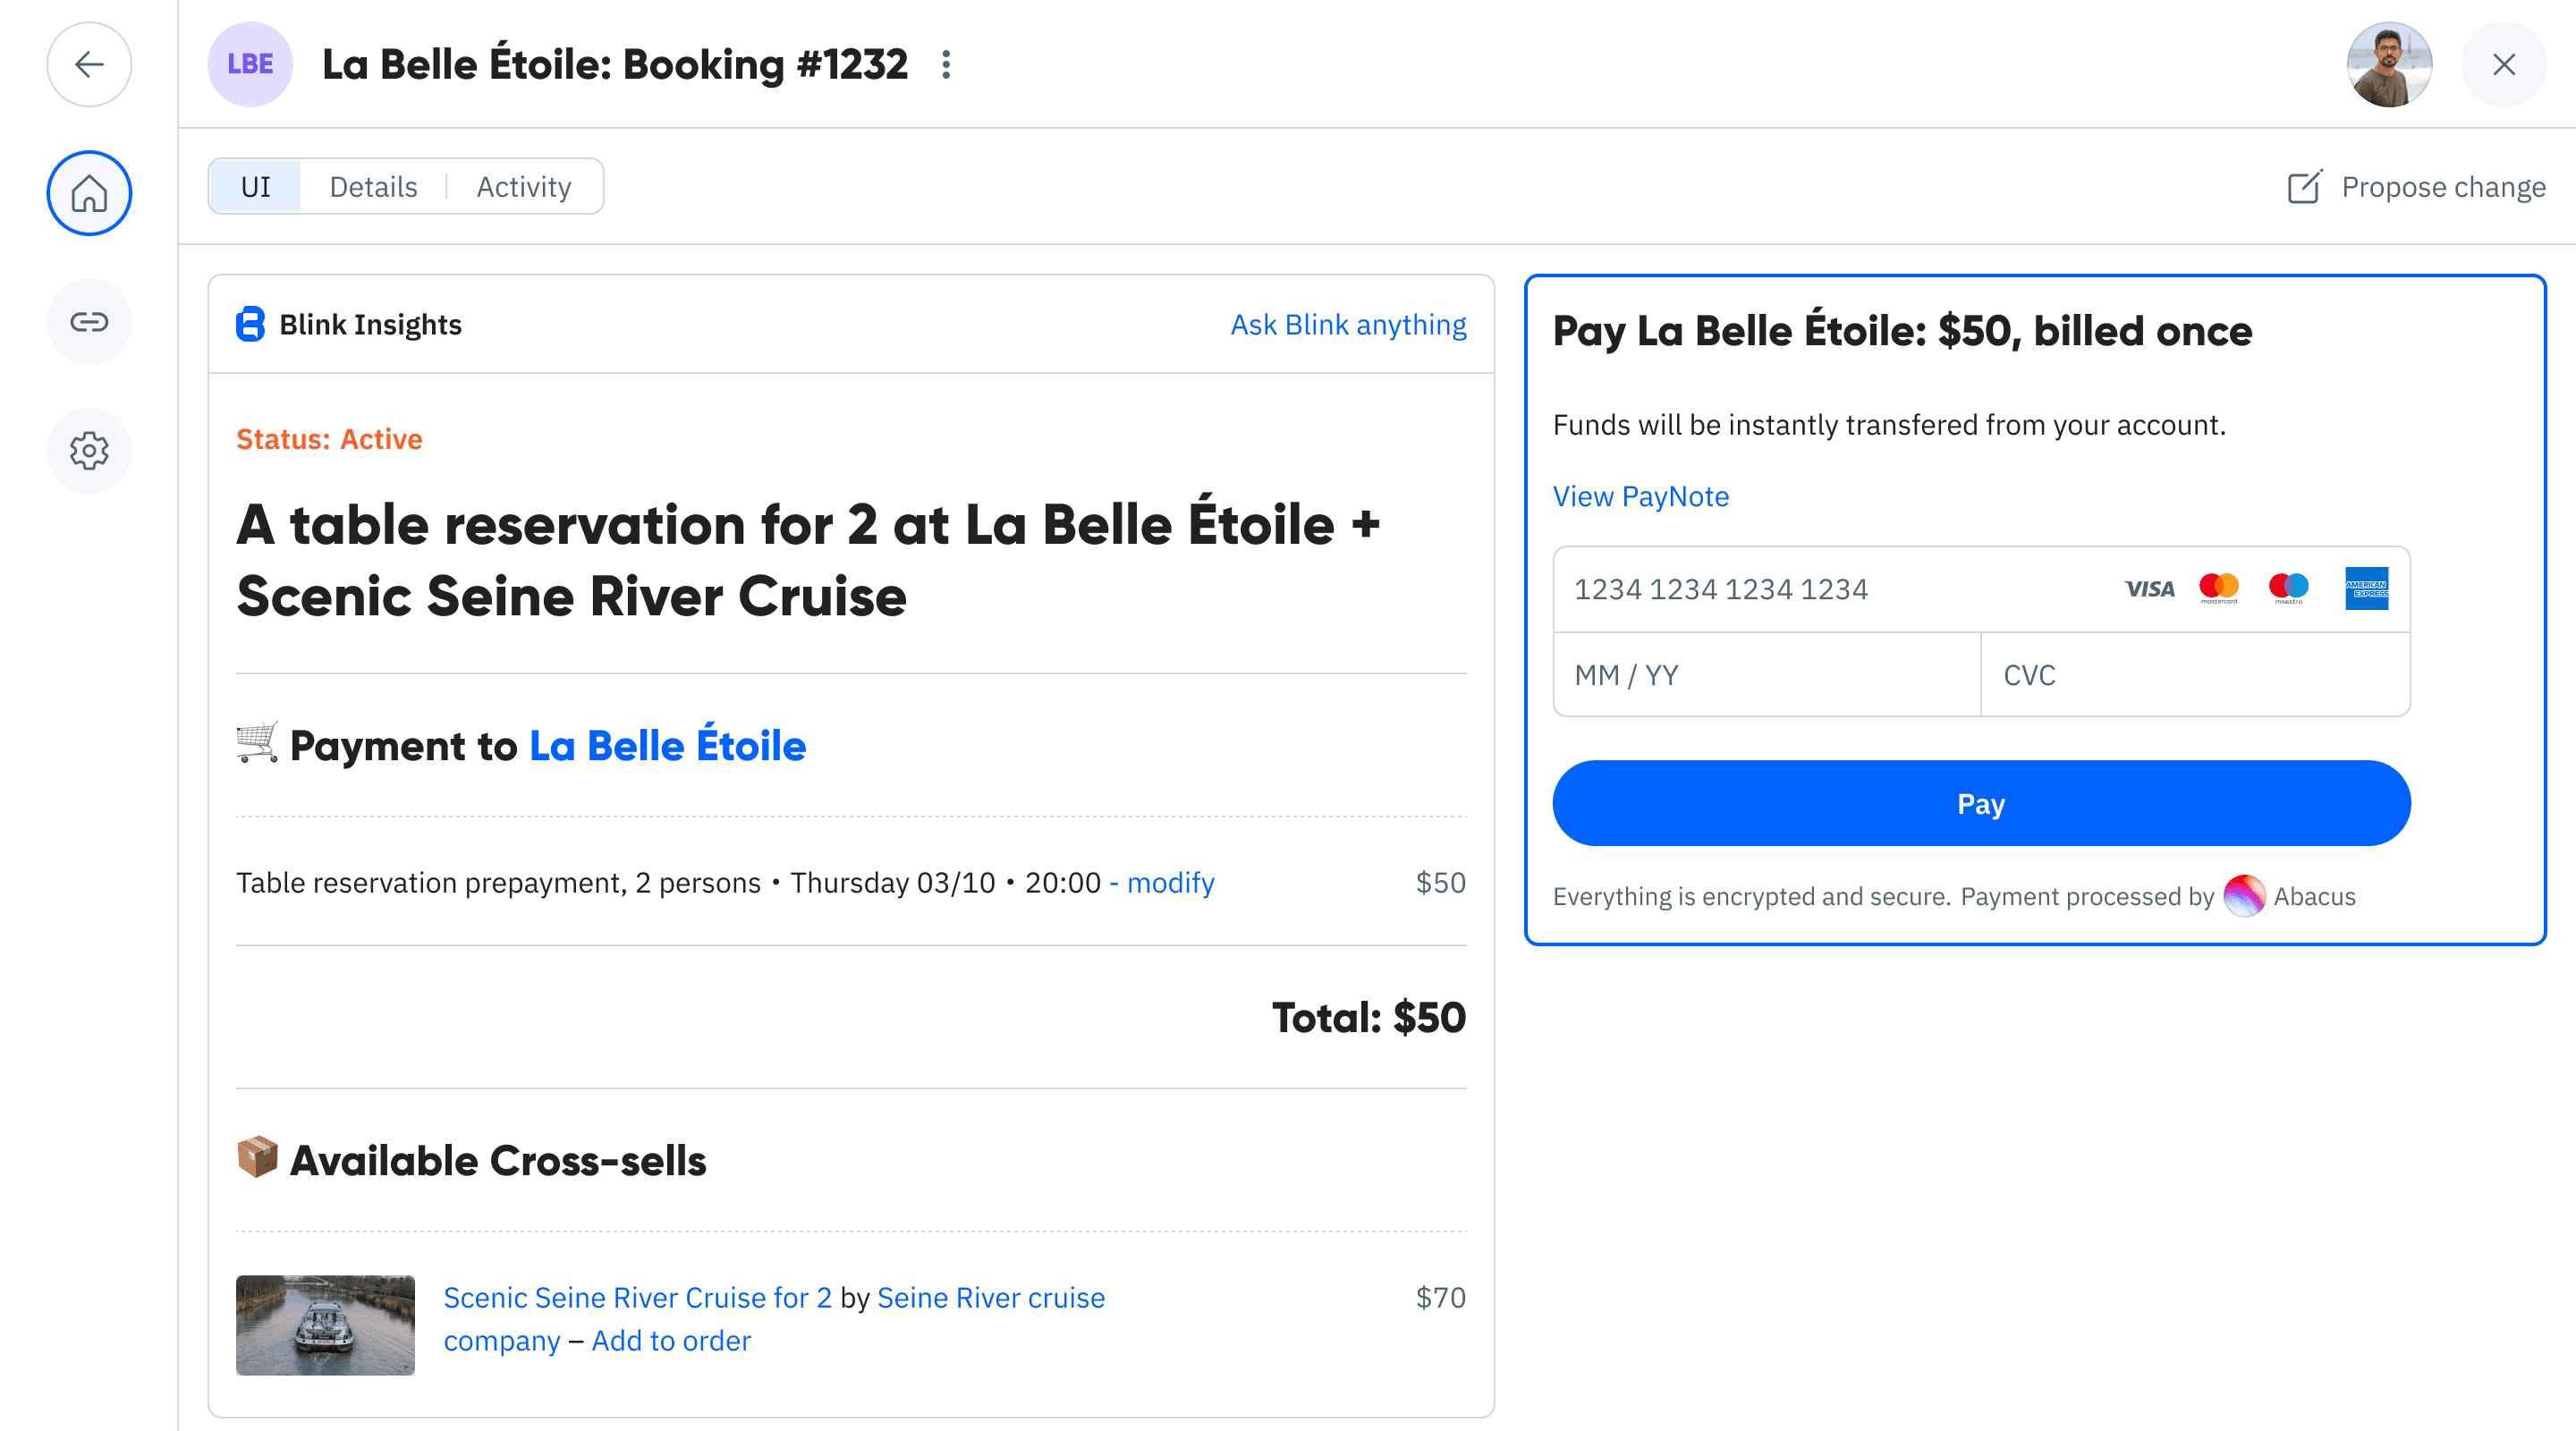
Task: Click the Abacus payment processor icon
Action: pyautogui.click(x=2245, y=896)
